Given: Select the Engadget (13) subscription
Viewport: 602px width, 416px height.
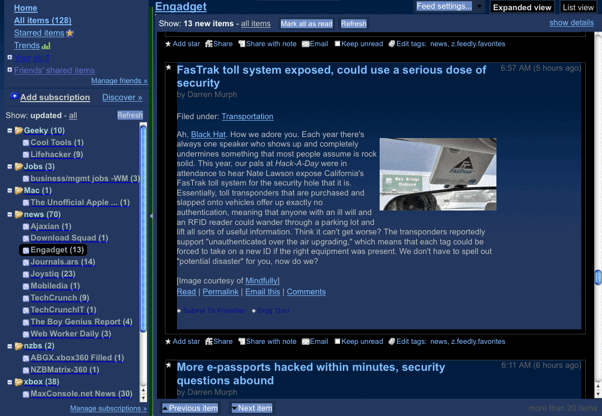Looking at the screenshot, I should coord(53,250).
